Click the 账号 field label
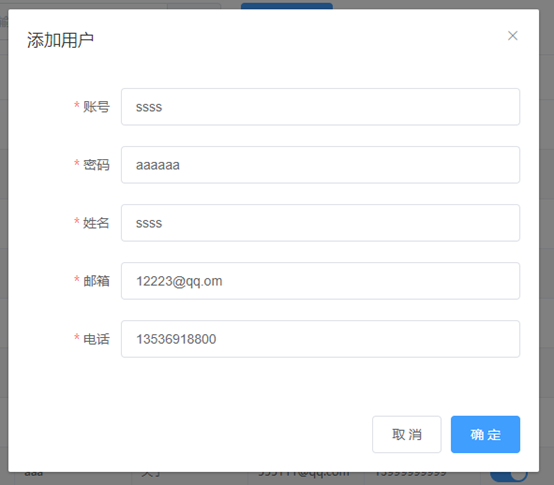This screenshot has width=554, height=485. (x=96, y=107)
